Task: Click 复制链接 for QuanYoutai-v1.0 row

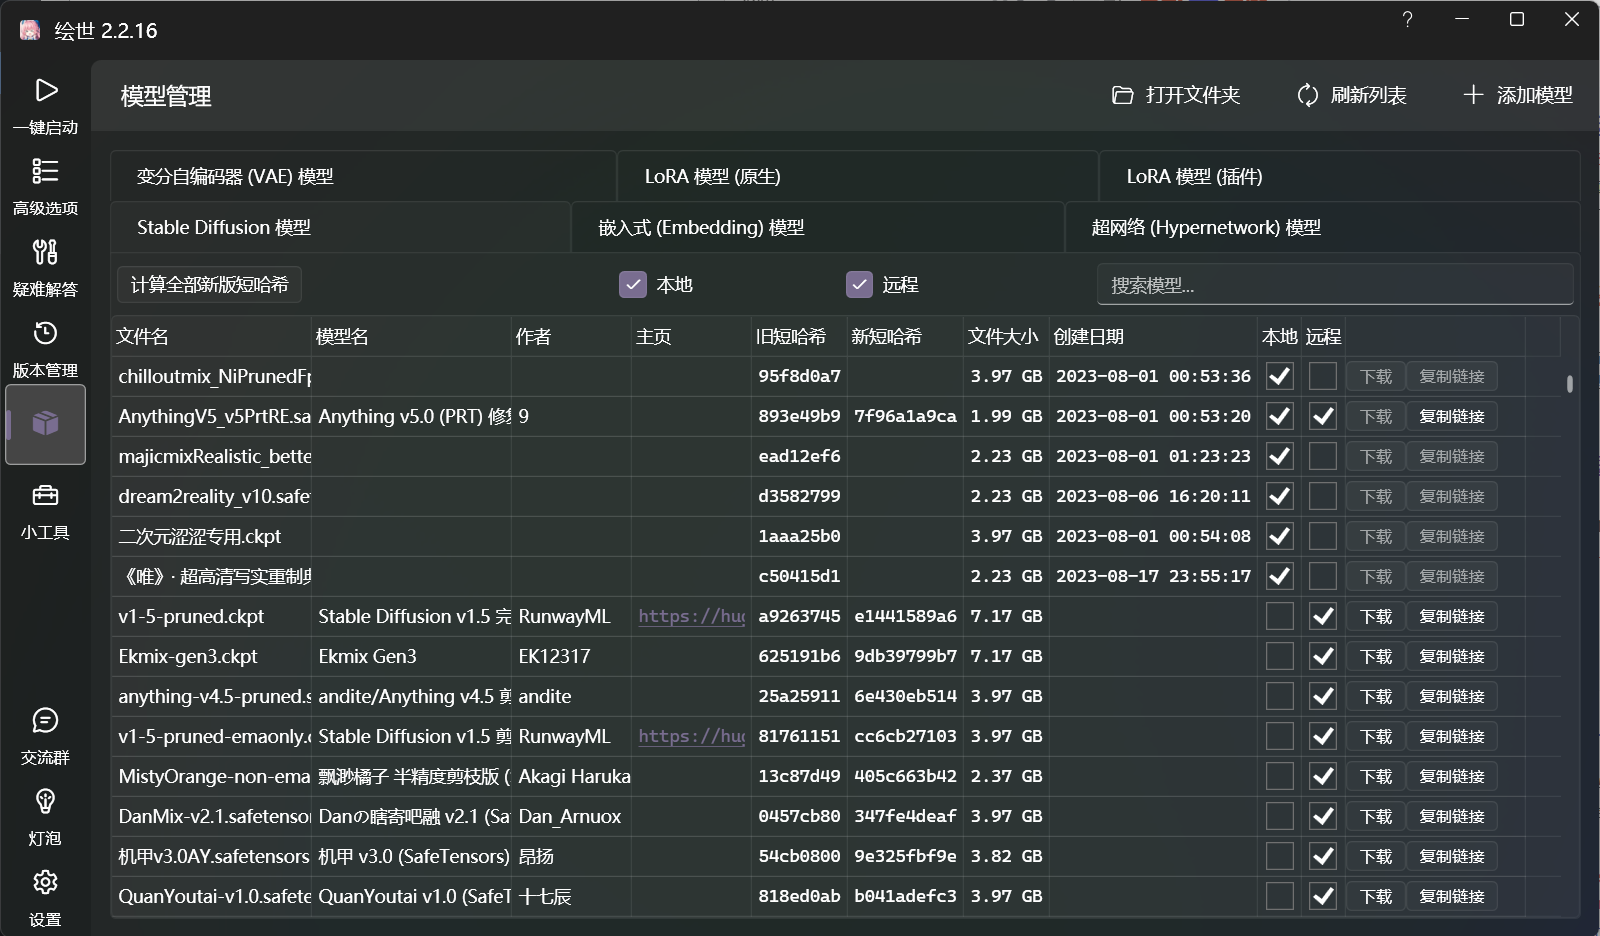Action: point(1452,896)
